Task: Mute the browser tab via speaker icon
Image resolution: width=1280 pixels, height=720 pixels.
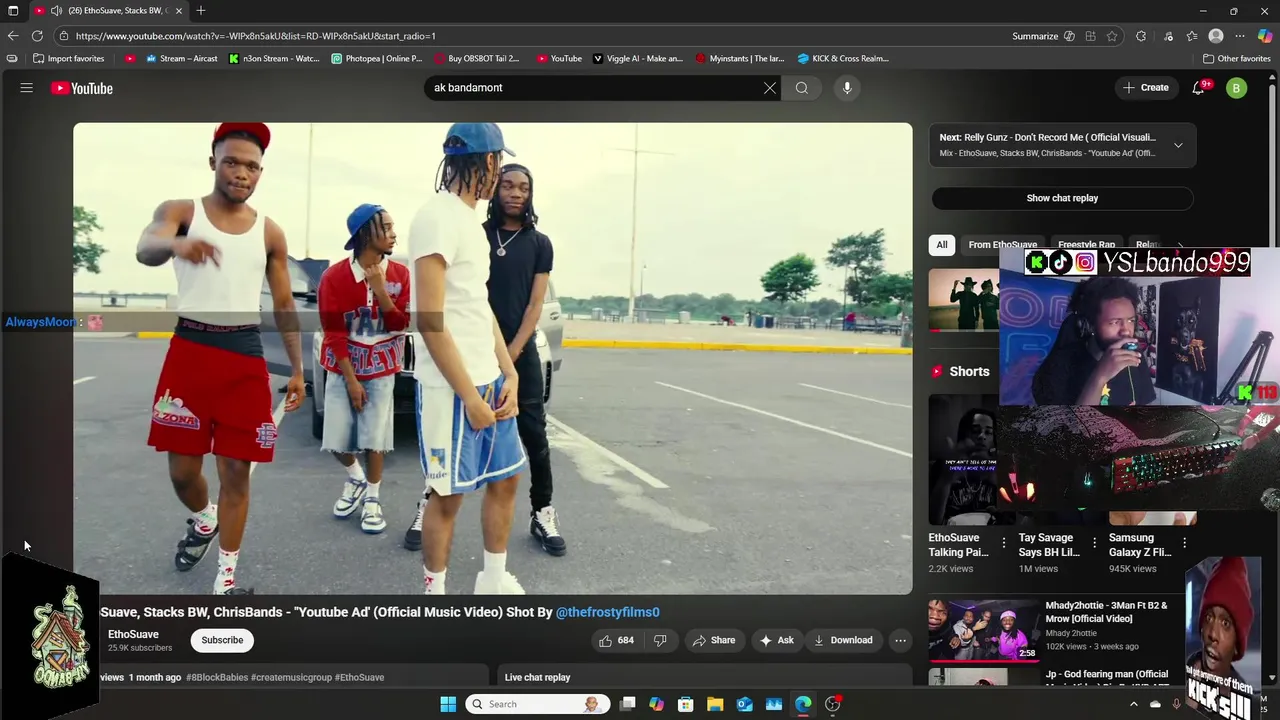Action: [x=56, y=10]
